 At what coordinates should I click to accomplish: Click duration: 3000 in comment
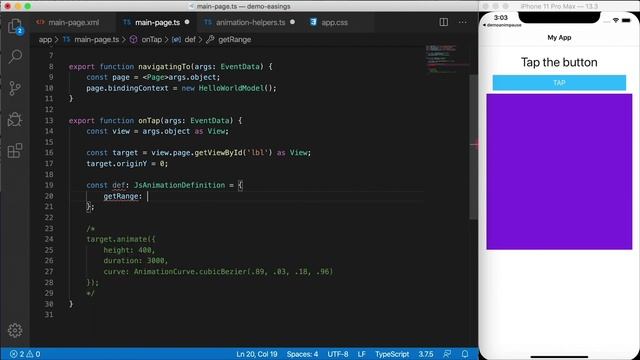click(x=134, y=260)
